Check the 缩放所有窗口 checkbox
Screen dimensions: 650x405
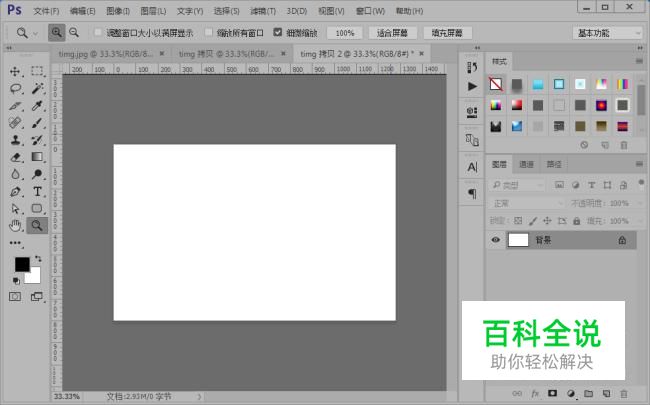click(x=208, y=33)
